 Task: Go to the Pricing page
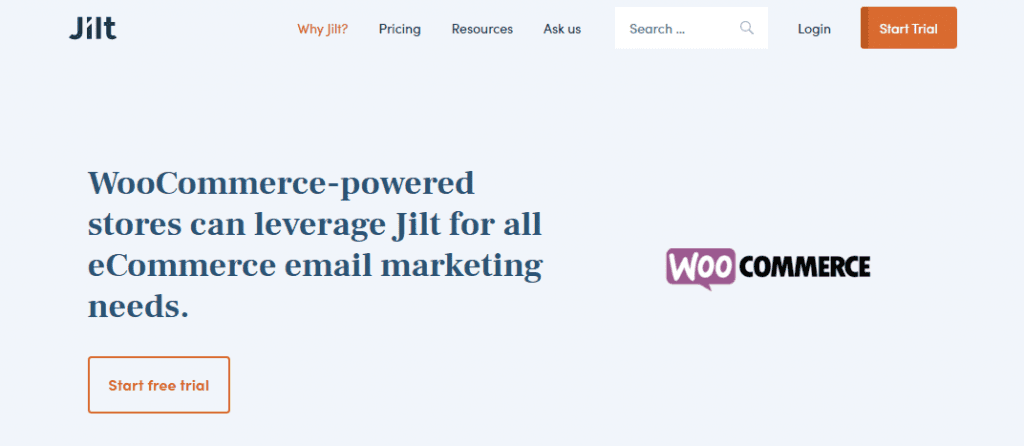[400, 29]
